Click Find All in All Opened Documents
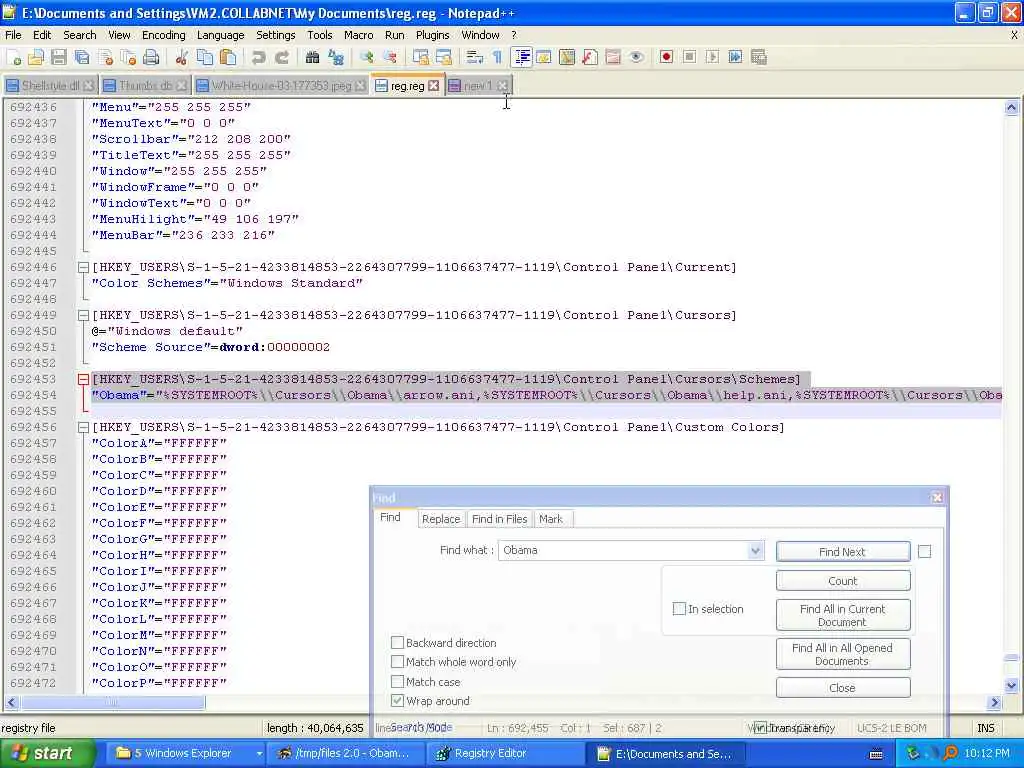 click(x=842, y=654)
